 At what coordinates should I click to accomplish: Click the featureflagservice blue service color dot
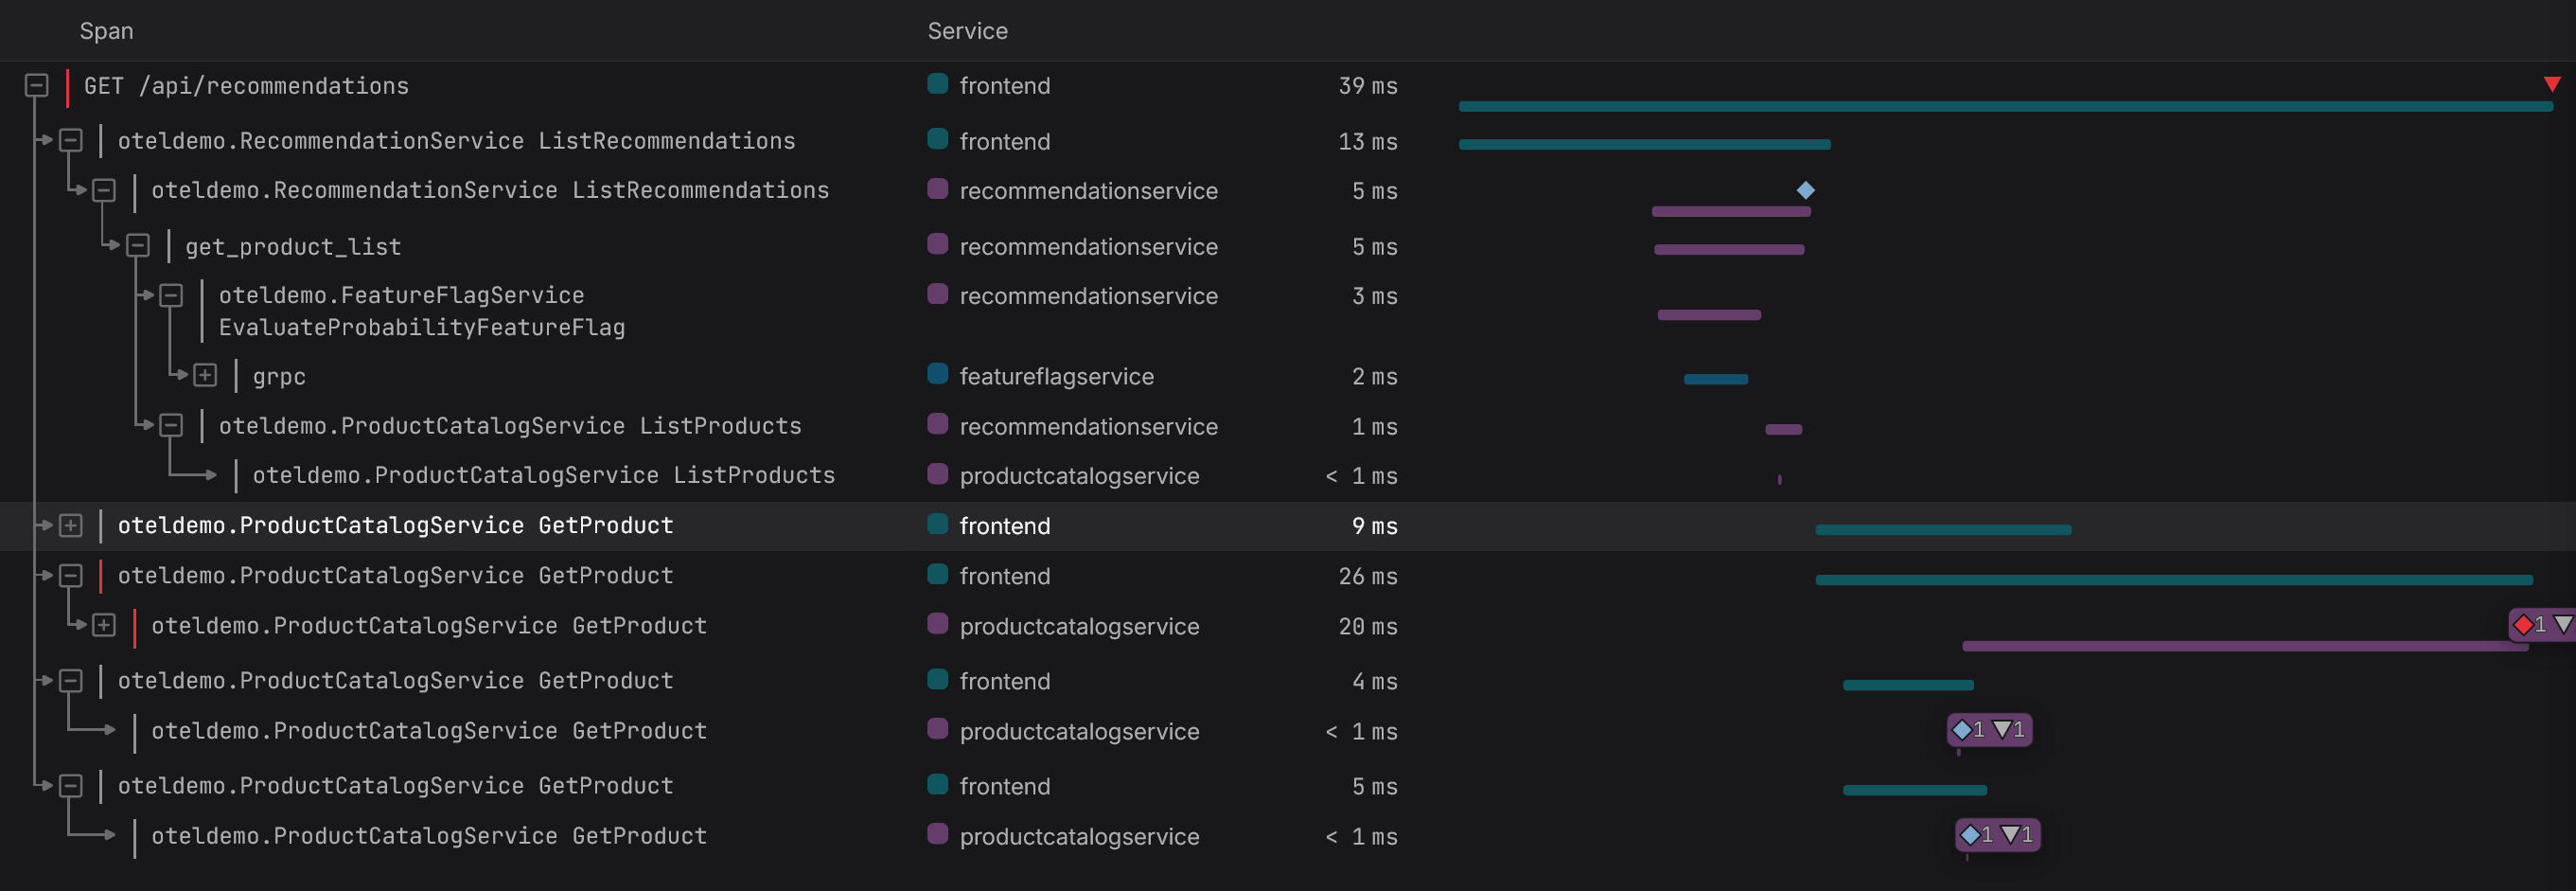(937, 375)
